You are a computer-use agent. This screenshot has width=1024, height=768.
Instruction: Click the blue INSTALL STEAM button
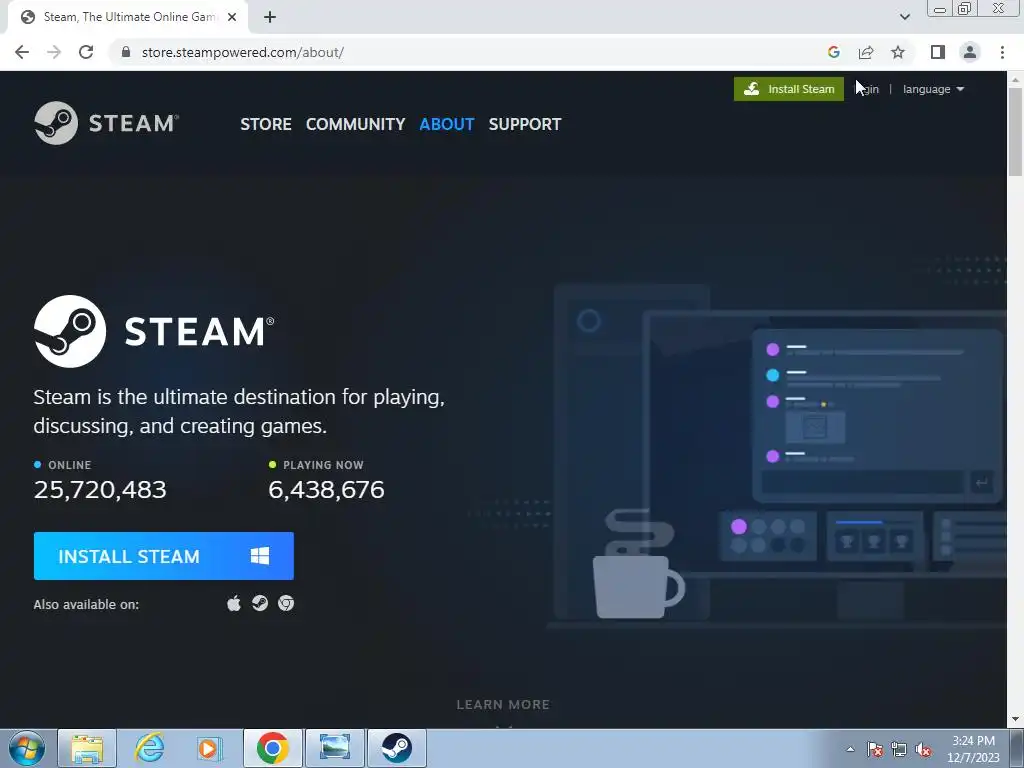pos(163,556)
